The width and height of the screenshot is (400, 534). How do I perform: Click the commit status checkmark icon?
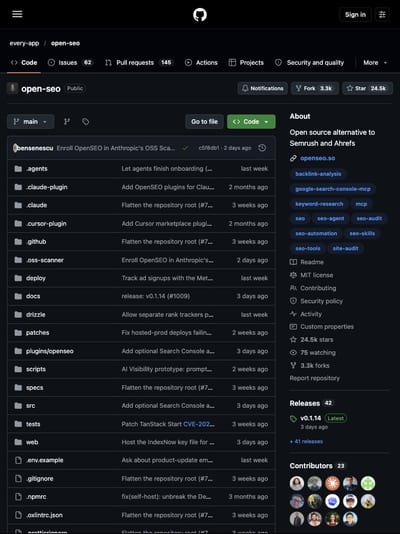185,148
